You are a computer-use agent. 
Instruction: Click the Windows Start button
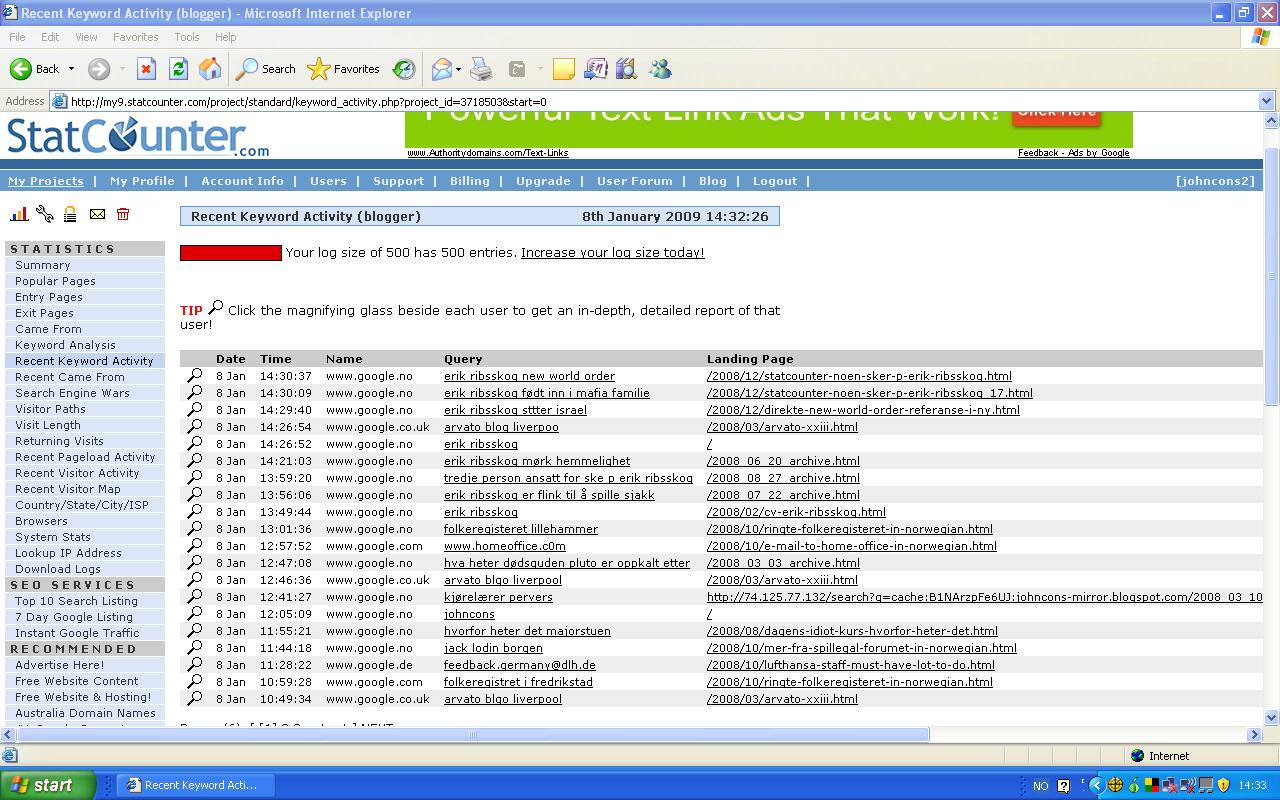48,785
